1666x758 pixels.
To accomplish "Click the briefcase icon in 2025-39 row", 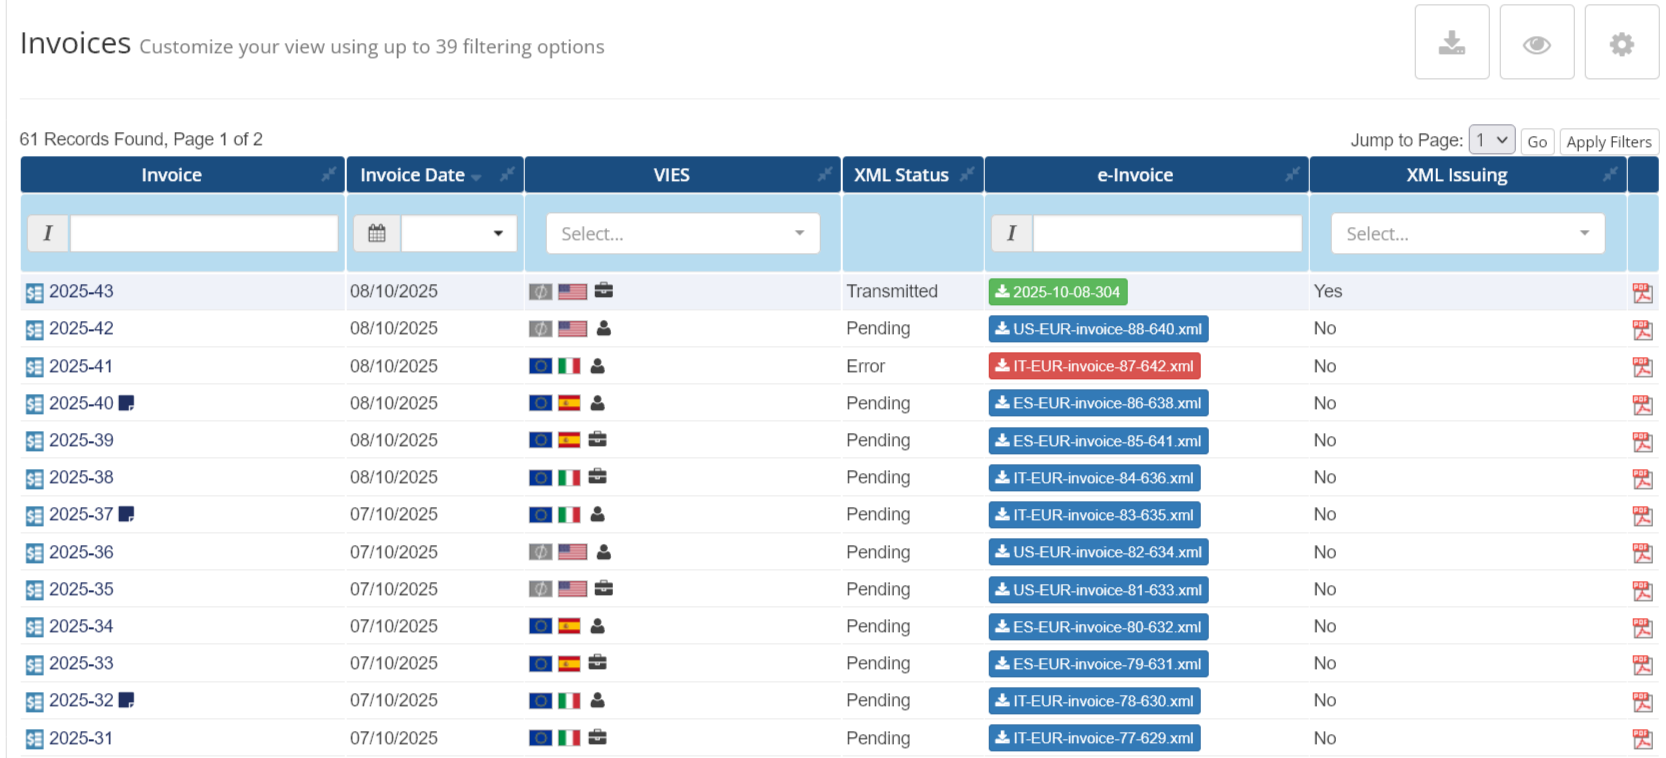I will click(597, 440).
